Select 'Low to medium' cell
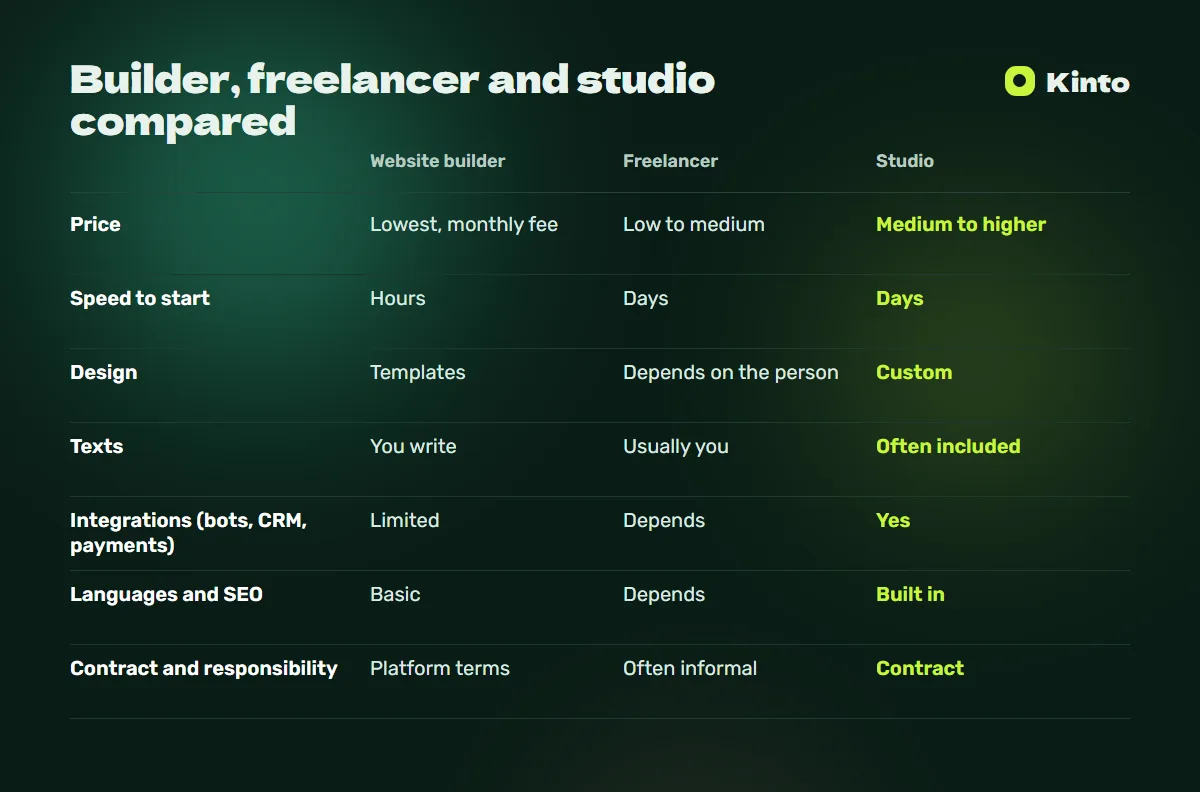Image resolution: width=1200 pixels, height=792 pixels. (694, 224)
